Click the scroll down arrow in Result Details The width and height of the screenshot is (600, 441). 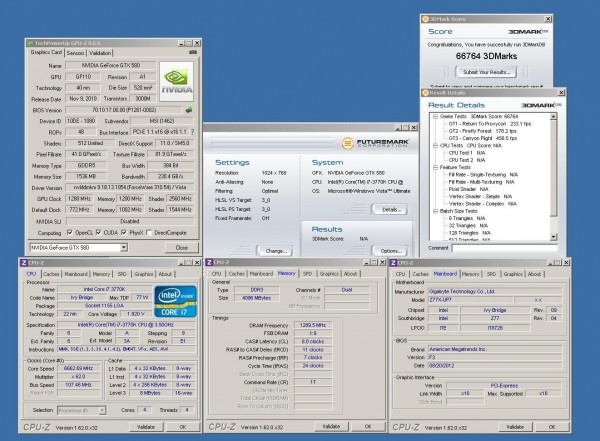554,237
